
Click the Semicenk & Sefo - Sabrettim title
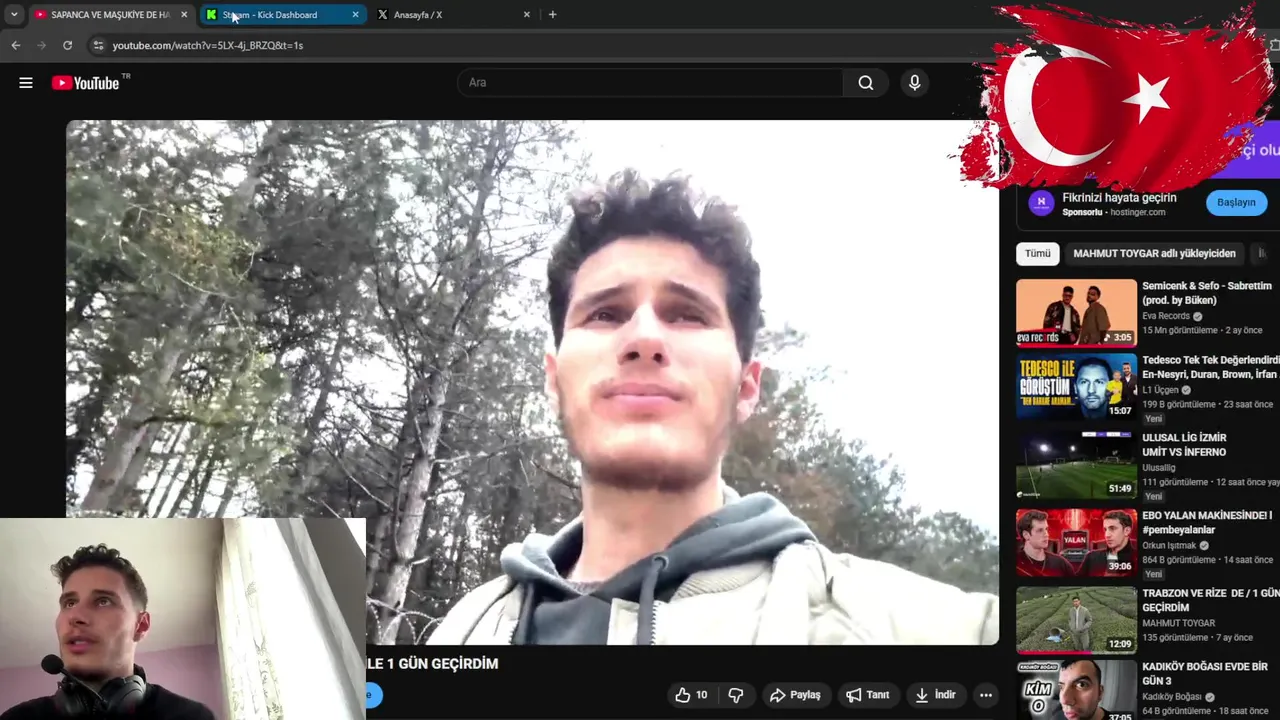[x=1207, y=293]
